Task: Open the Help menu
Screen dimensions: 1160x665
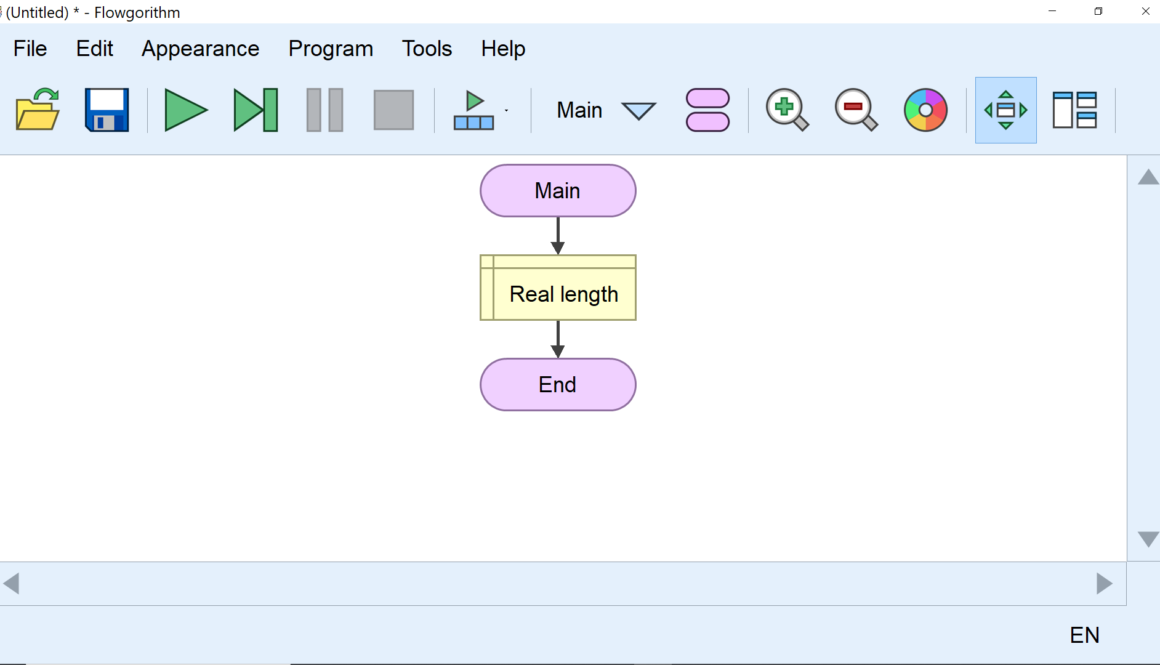Action: [503, 49]
